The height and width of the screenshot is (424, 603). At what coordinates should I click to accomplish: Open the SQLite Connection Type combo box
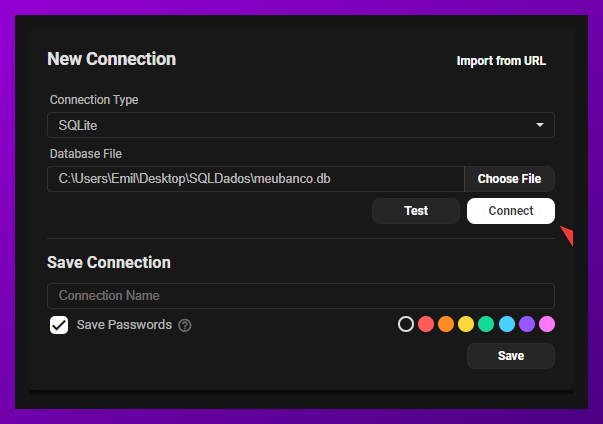click(301, 125)
